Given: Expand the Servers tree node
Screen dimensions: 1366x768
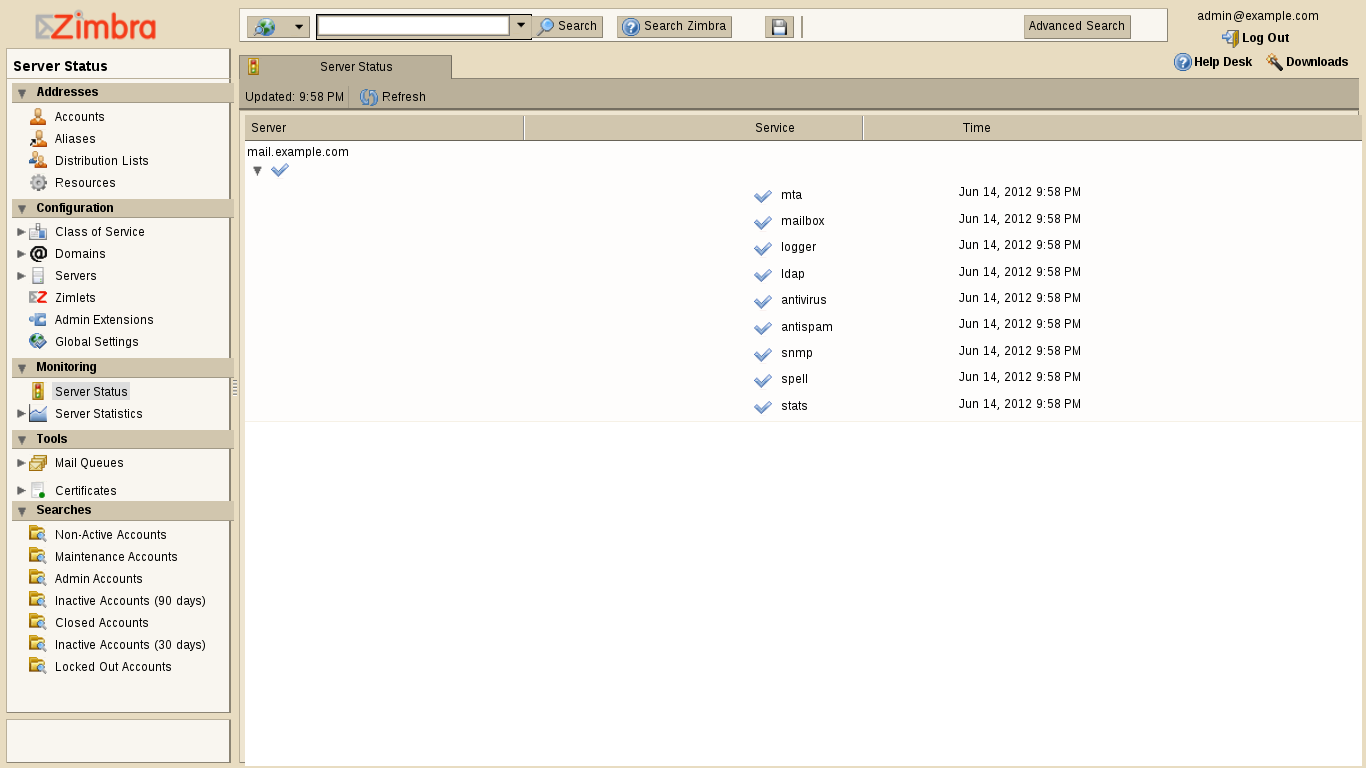Looking at the screenshot, I should click(x=22, y=276).
